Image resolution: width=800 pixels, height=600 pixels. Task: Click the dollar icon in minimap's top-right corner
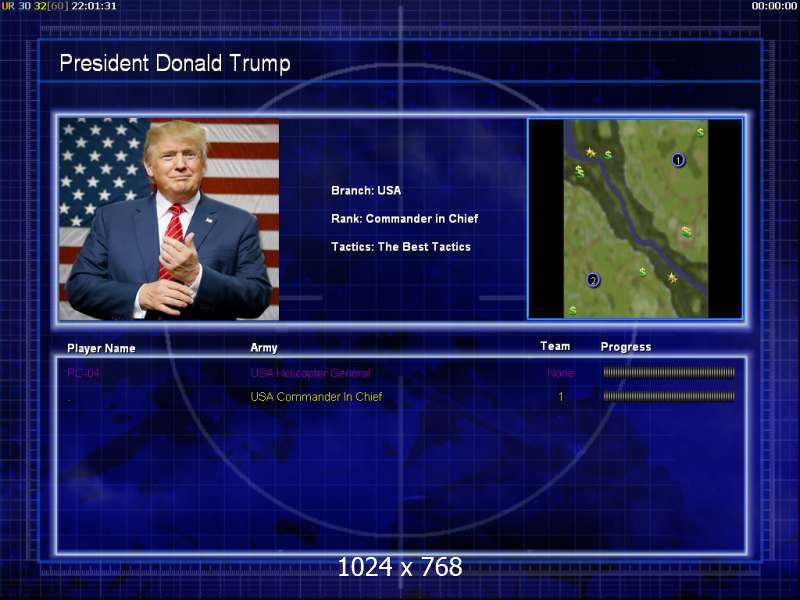pyautogui.click(x=701, y=132)
